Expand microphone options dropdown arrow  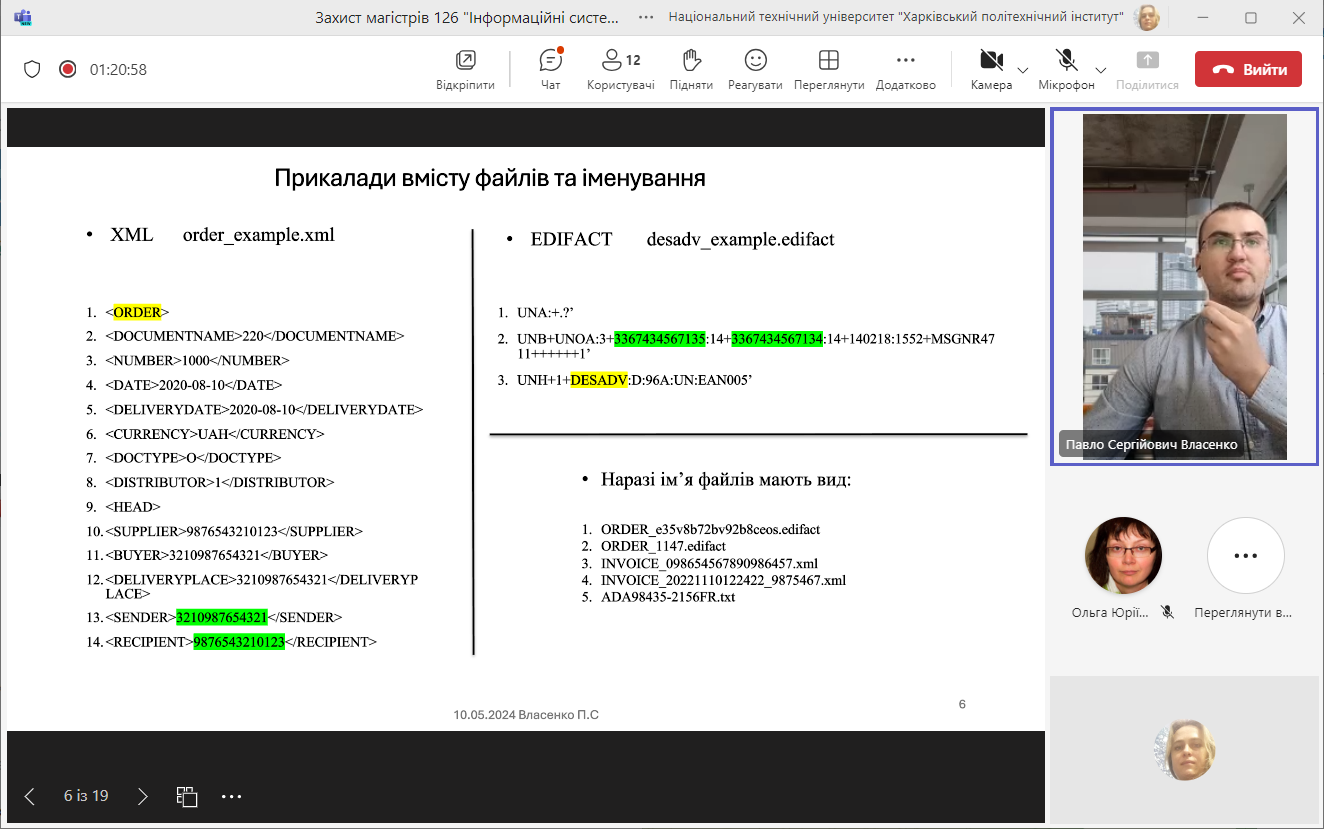[x=1101, y=70]
